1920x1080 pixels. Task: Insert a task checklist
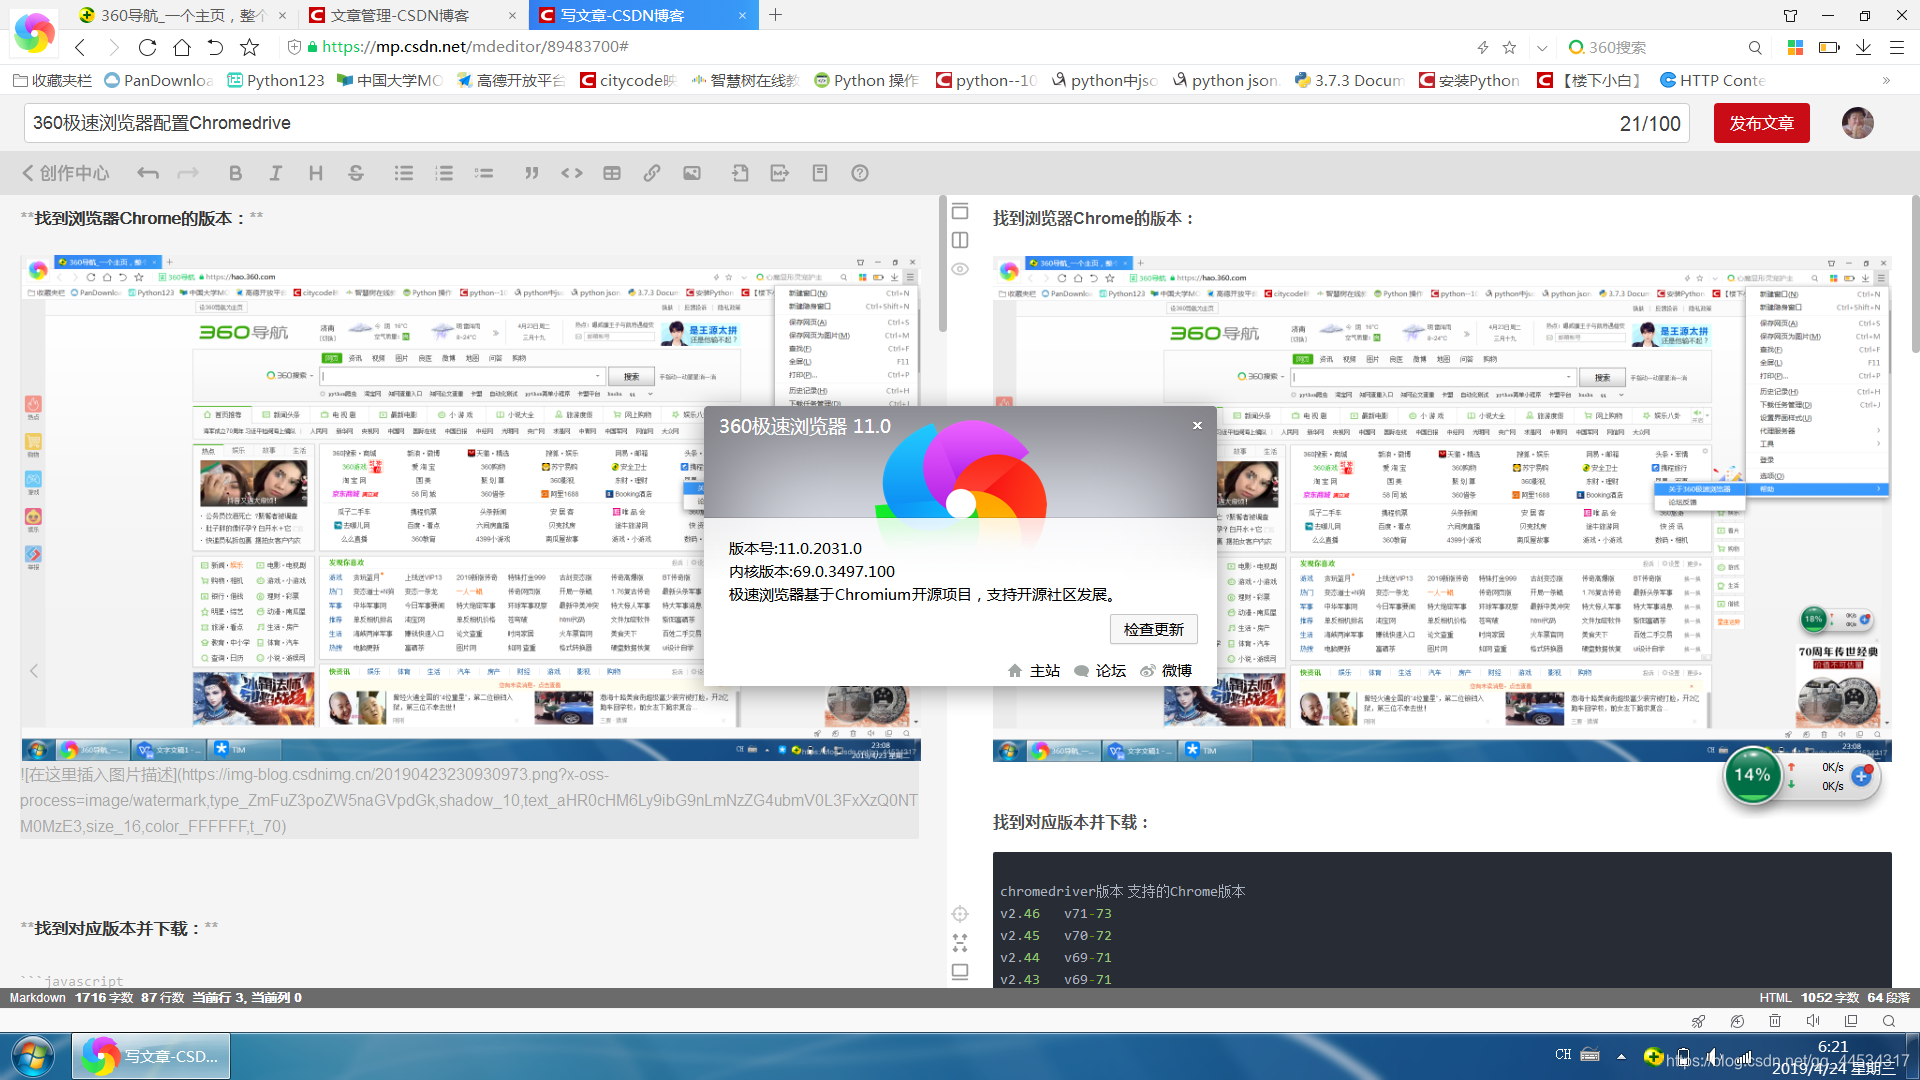pyautogui.click(x=484, y=173)
